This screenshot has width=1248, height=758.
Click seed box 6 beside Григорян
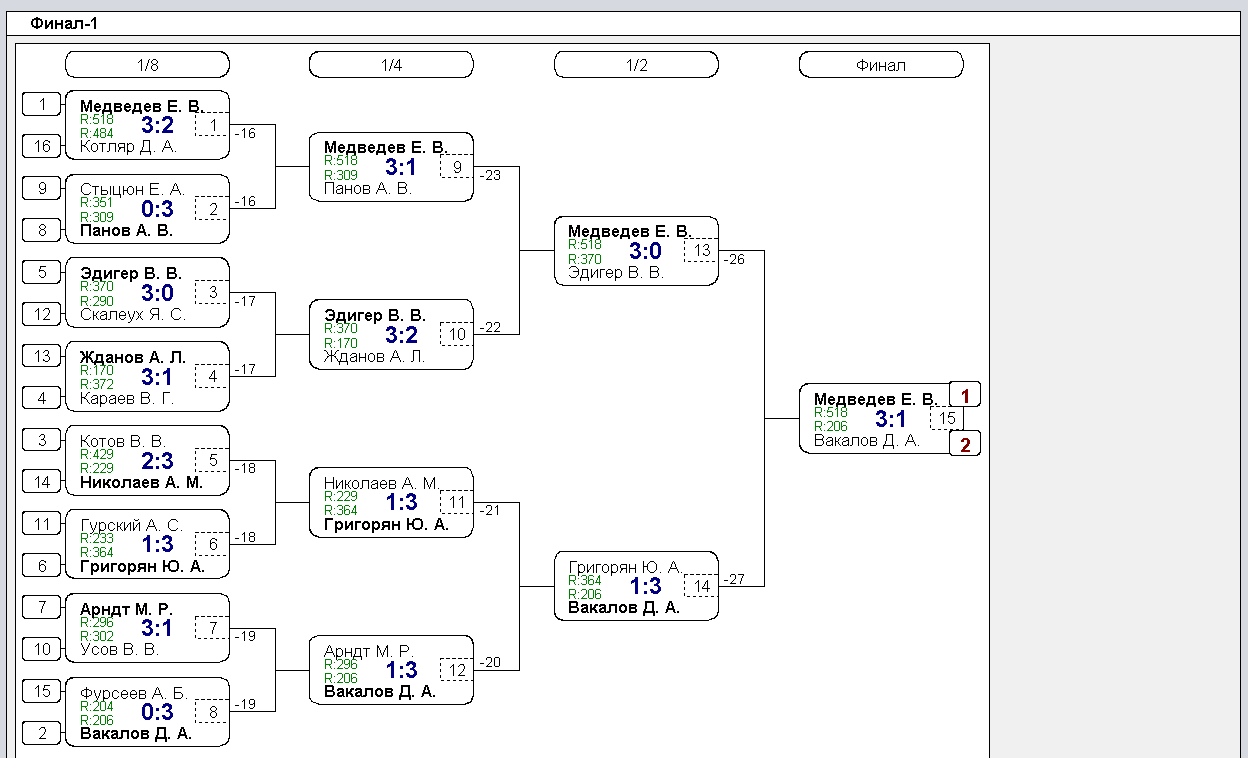(42, 566)
